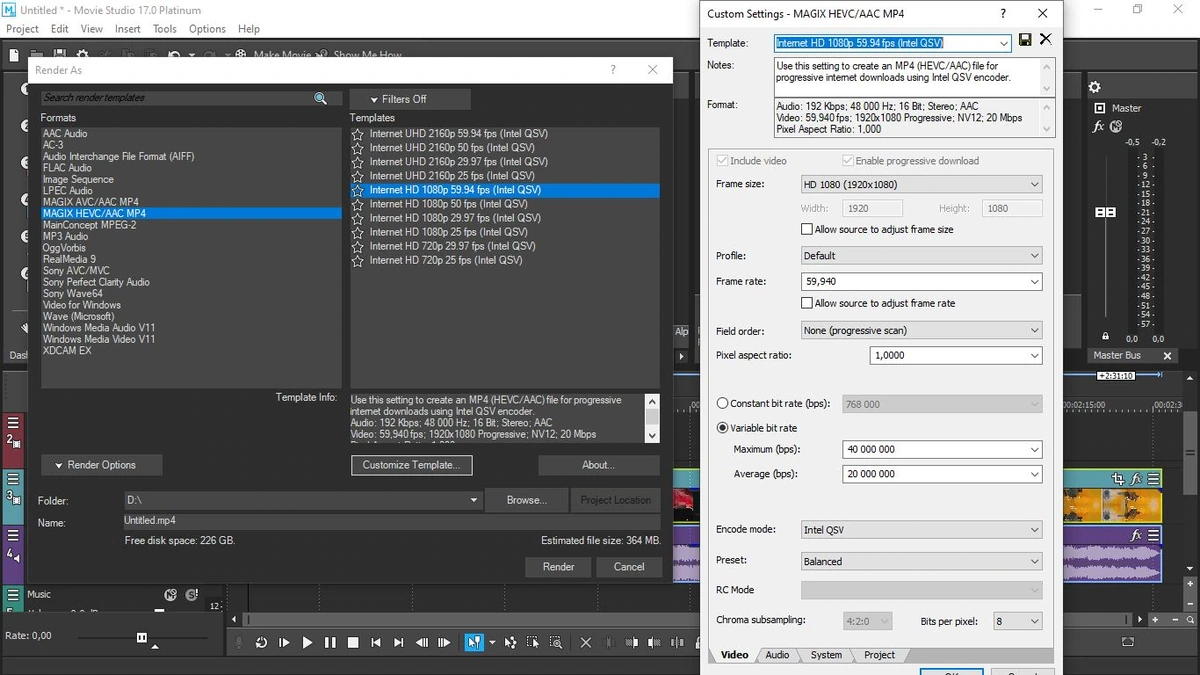Viewport: 1200px width, 675px height.
Task: Go to project start in transport
Action: coord(376,643)
